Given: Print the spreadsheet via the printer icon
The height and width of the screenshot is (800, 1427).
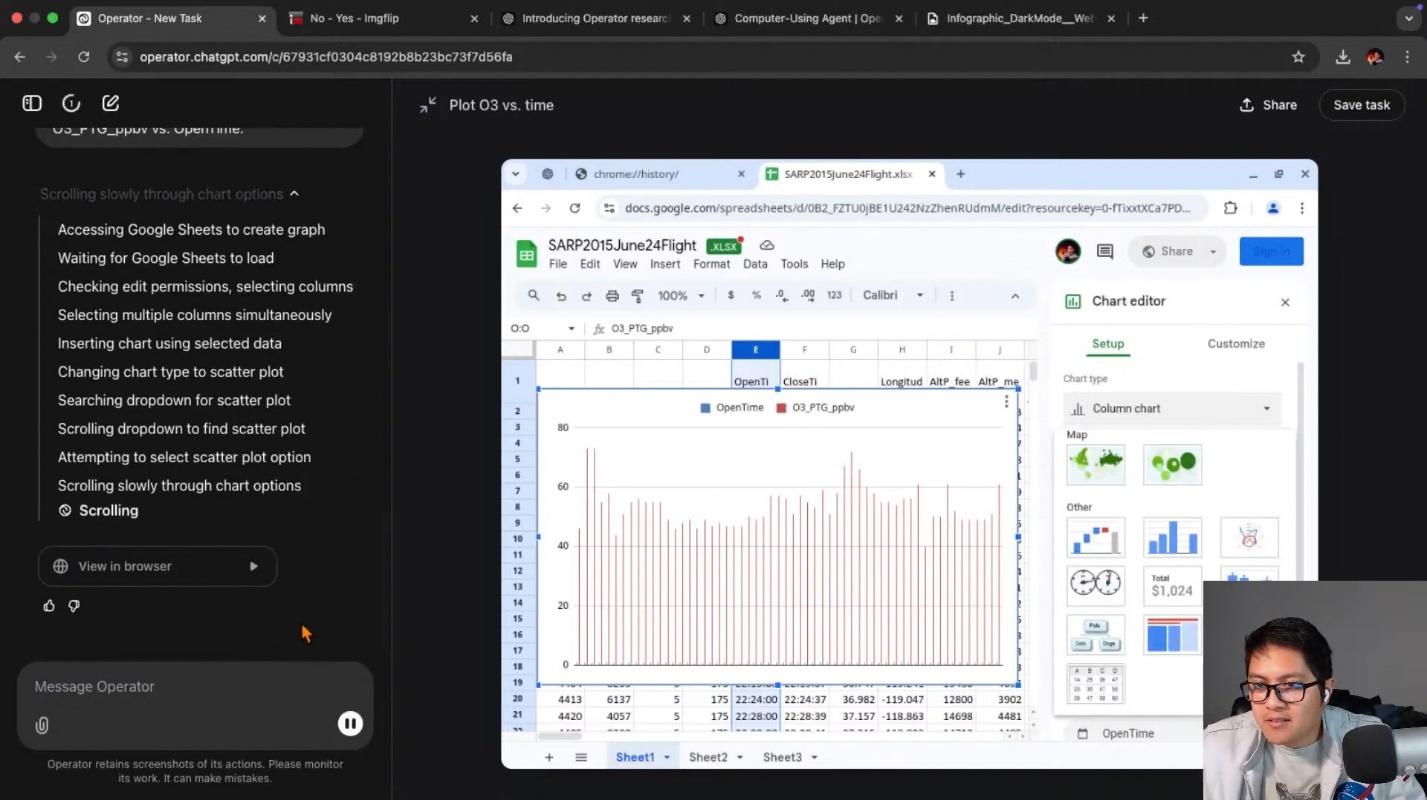Looking at the screenshot, I should (x=612, y=296).
